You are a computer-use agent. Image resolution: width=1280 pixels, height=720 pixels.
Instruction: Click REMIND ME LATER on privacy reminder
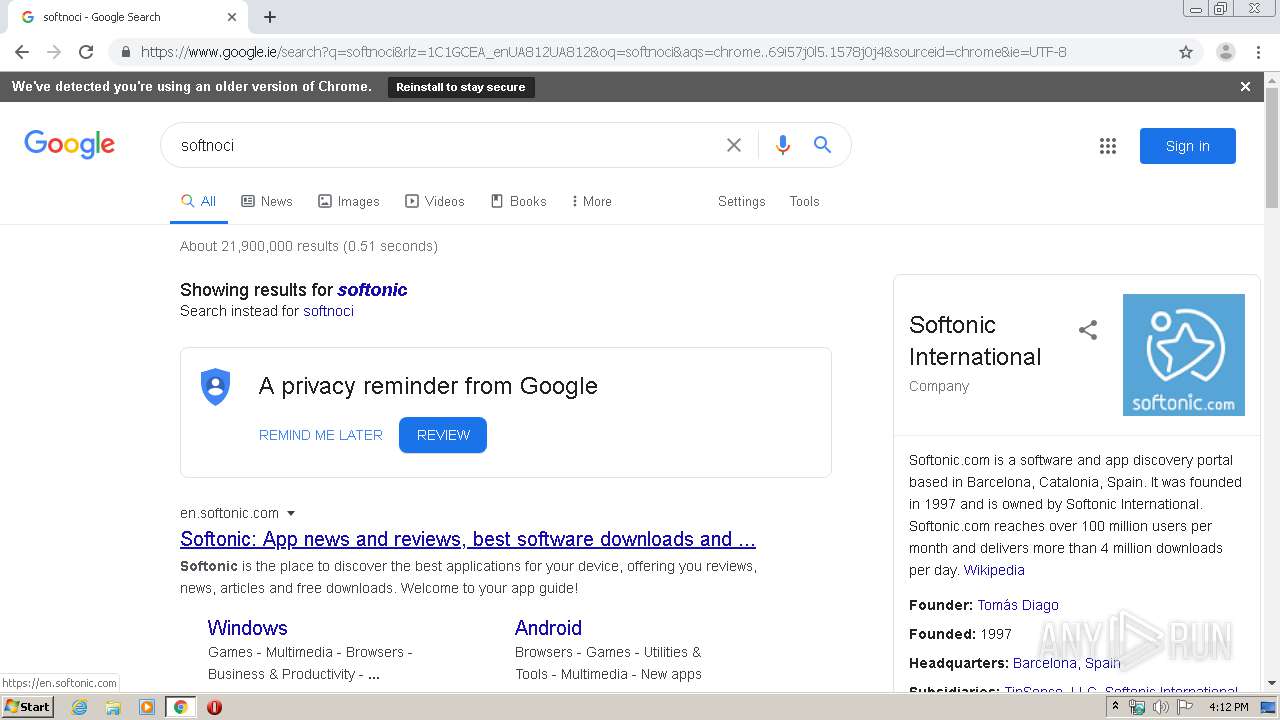321,435
